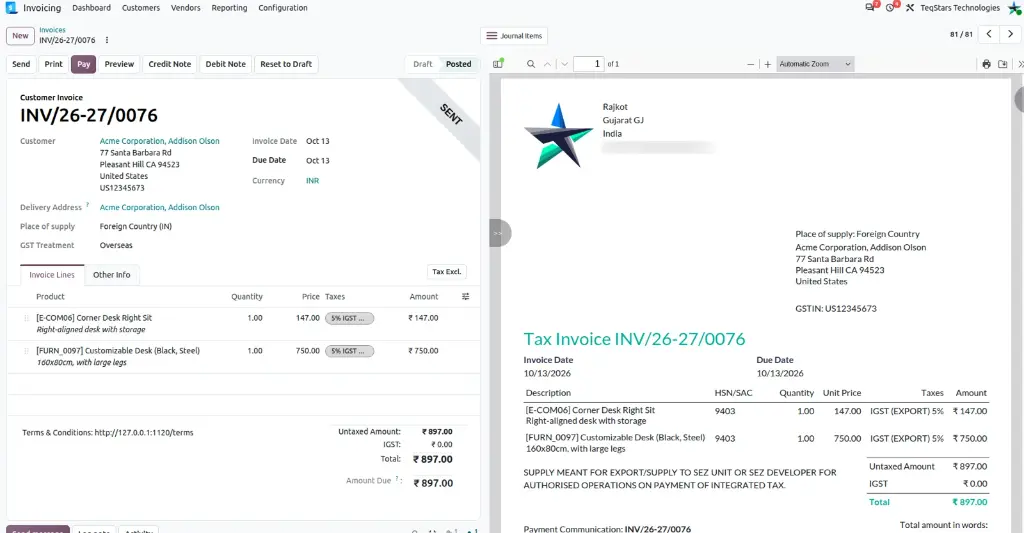Click the Debit Note button
Viewport: 1024px width, 533px height.
pyautogui.click(x=226, y=64)
